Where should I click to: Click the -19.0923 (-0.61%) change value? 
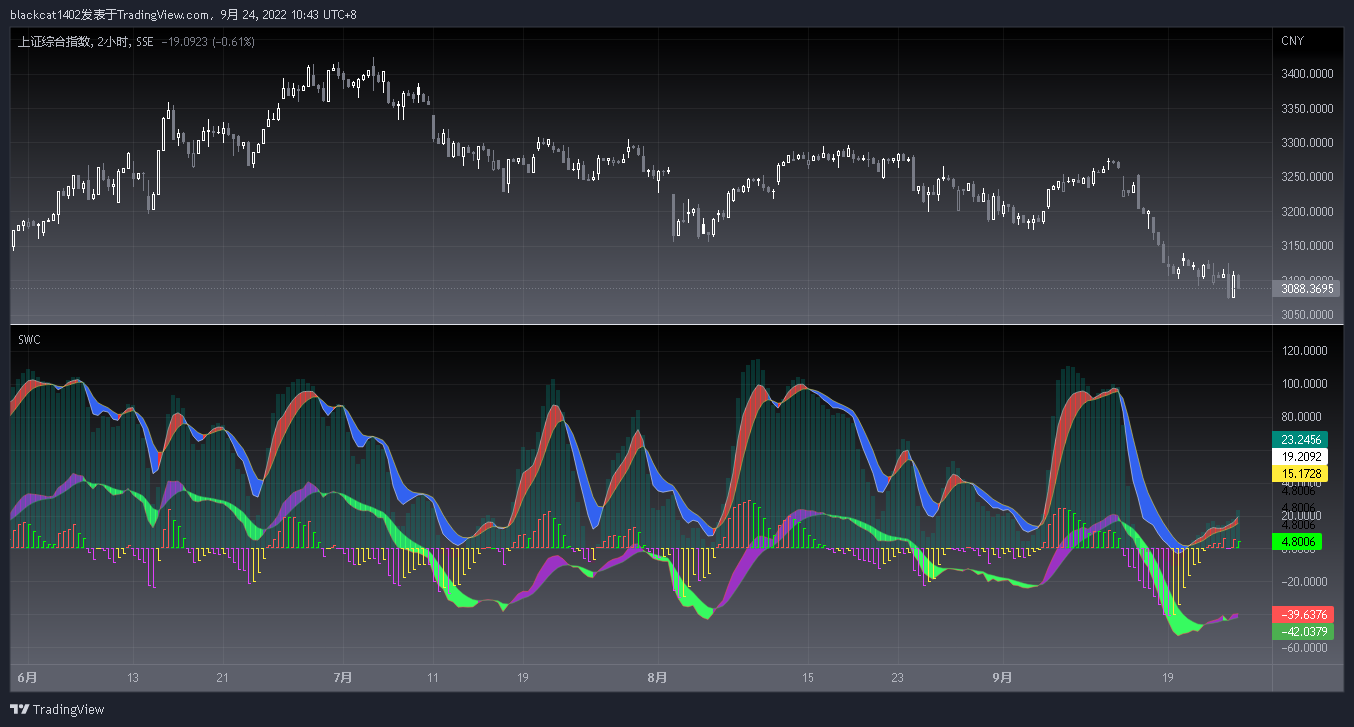pyautogui.click(x=208, y=42)
